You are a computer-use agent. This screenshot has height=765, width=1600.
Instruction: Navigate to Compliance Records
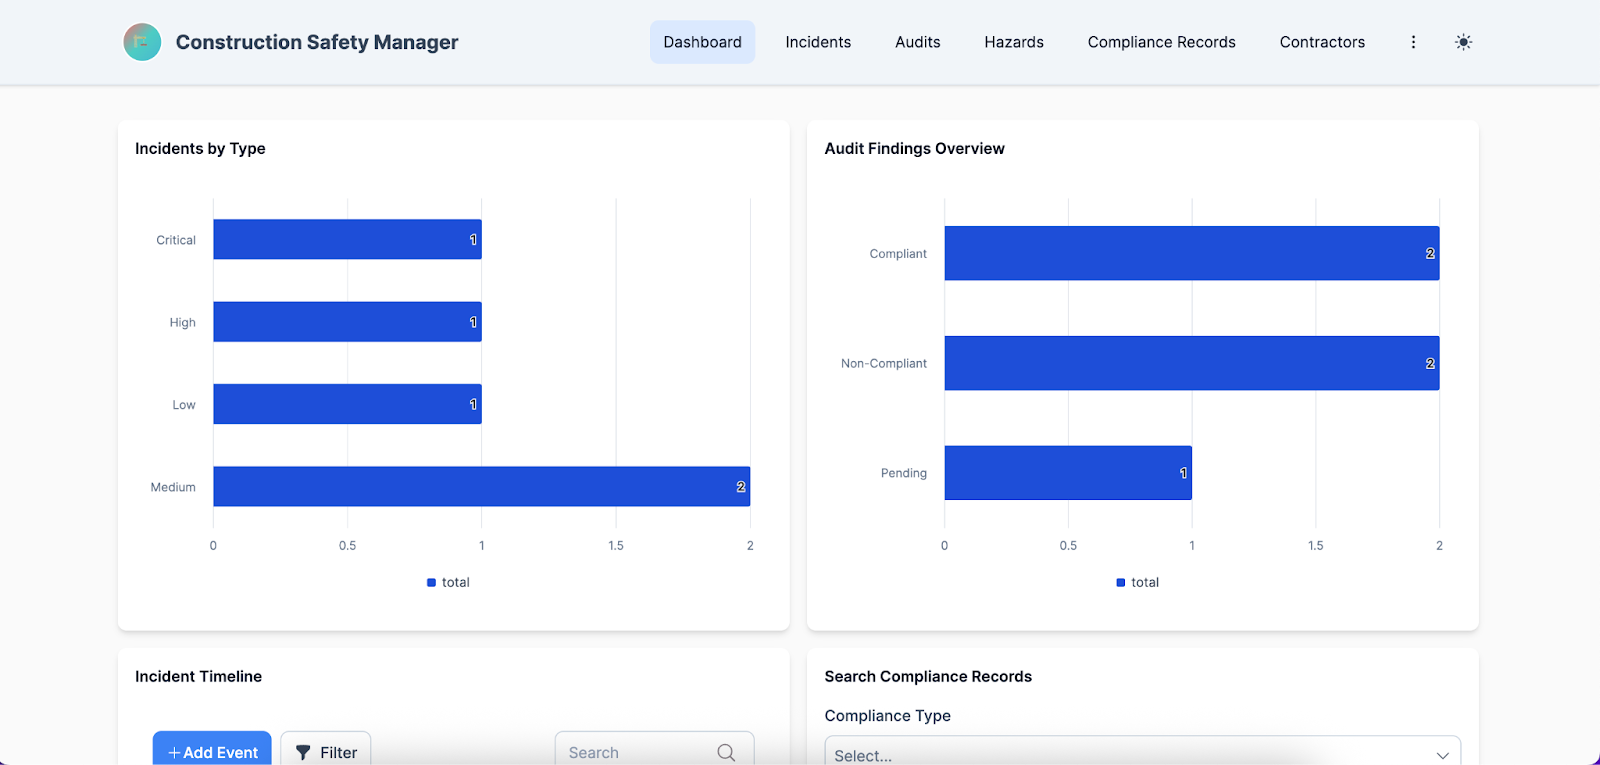pyautogui.click(x=1161, y=42)
